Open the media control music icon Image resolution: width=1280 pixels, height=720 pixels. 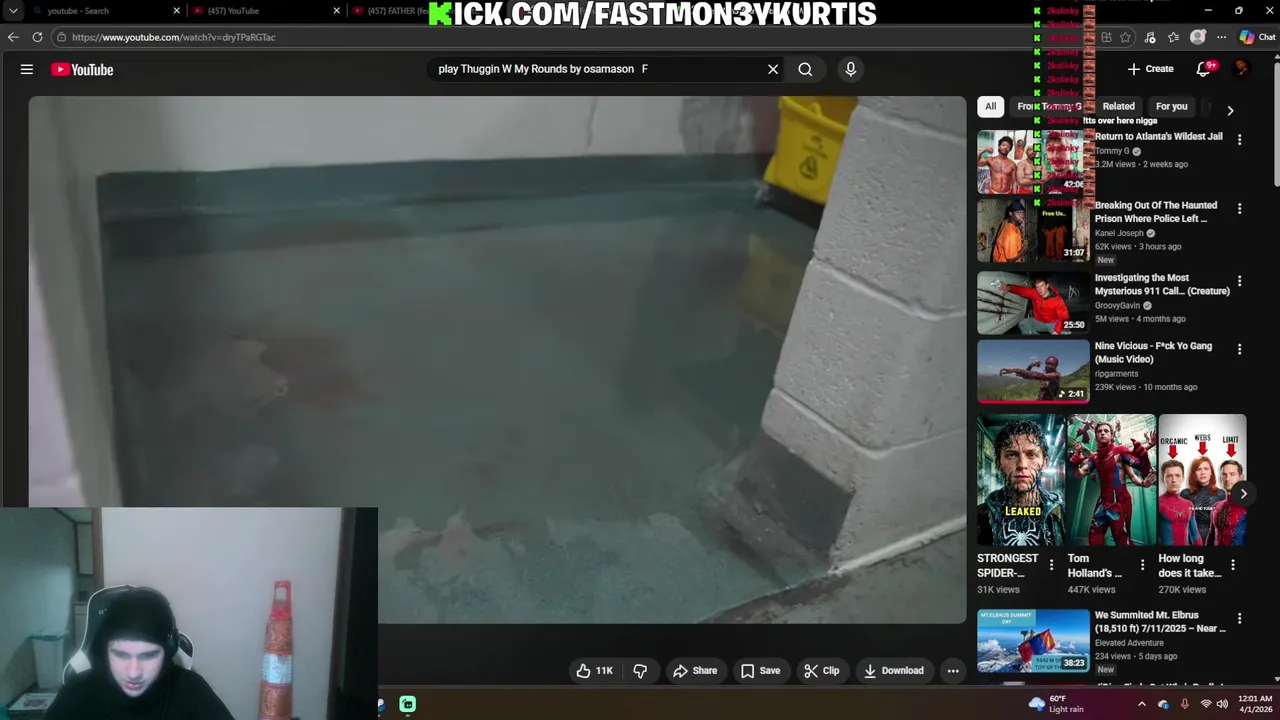pyautogui.click(x=1150, y=37)
